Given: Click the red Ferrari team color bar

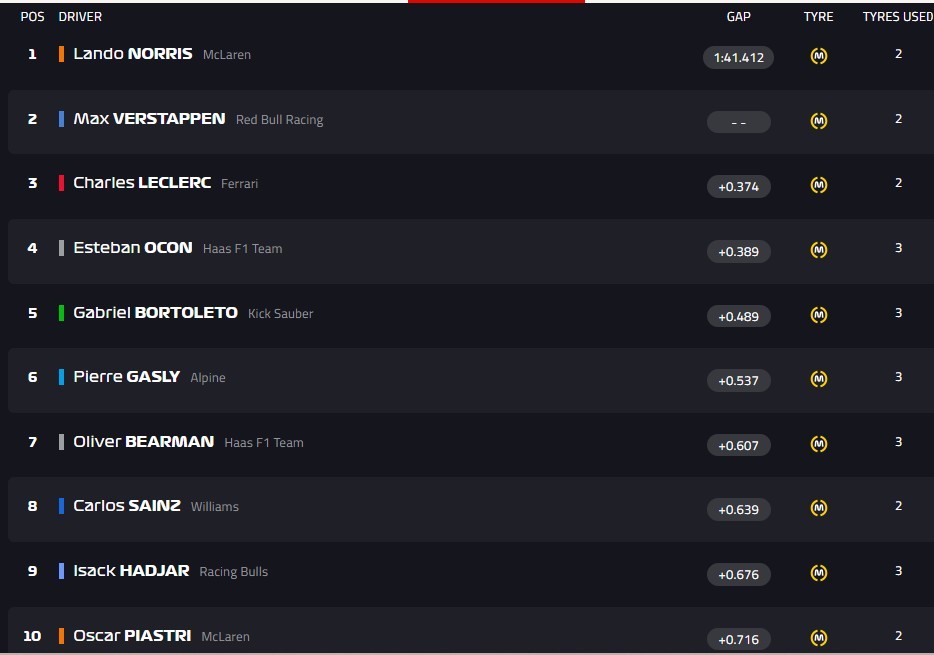Looking at the screenshot, I should [62, 183].
